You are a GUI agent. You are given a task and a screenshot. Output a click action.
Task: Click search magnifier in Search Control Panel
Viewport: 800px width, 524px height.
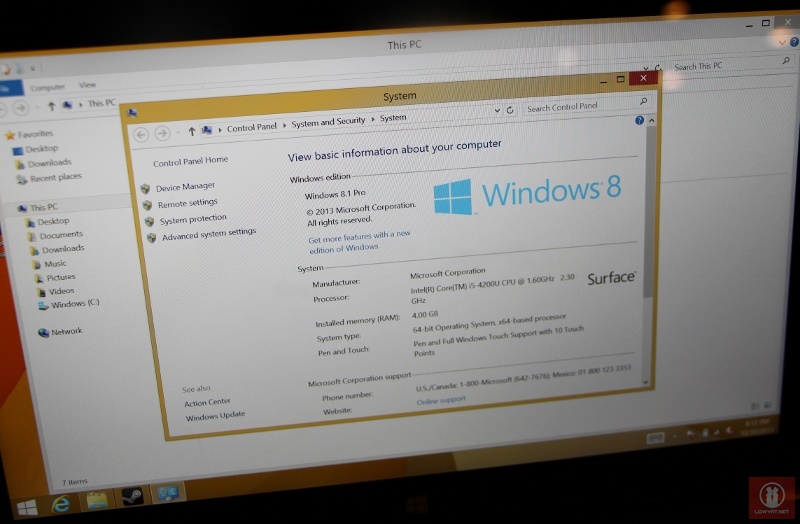(643, 102)
